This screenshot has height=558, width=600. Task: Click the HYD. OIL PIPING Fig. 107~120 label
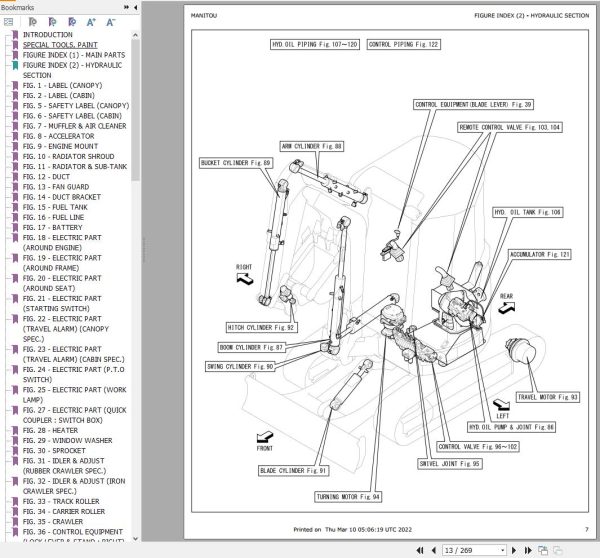[315, 44]
